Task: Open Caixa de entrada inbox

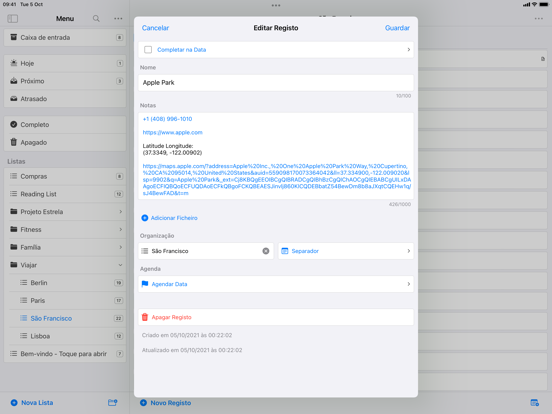Action: (65, 37)
